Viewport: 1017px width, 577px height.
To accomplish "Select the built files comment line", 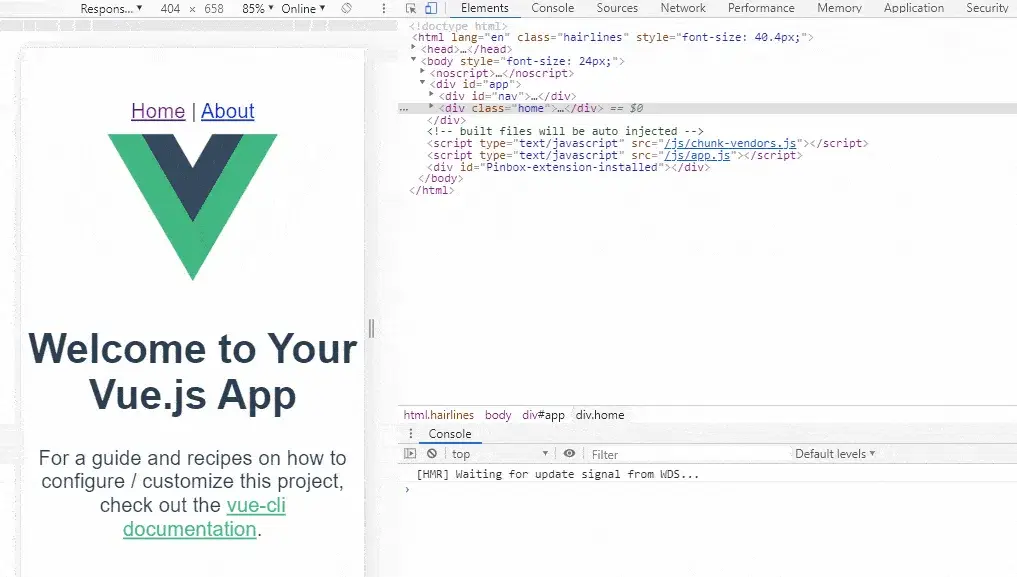I will 565,132.
